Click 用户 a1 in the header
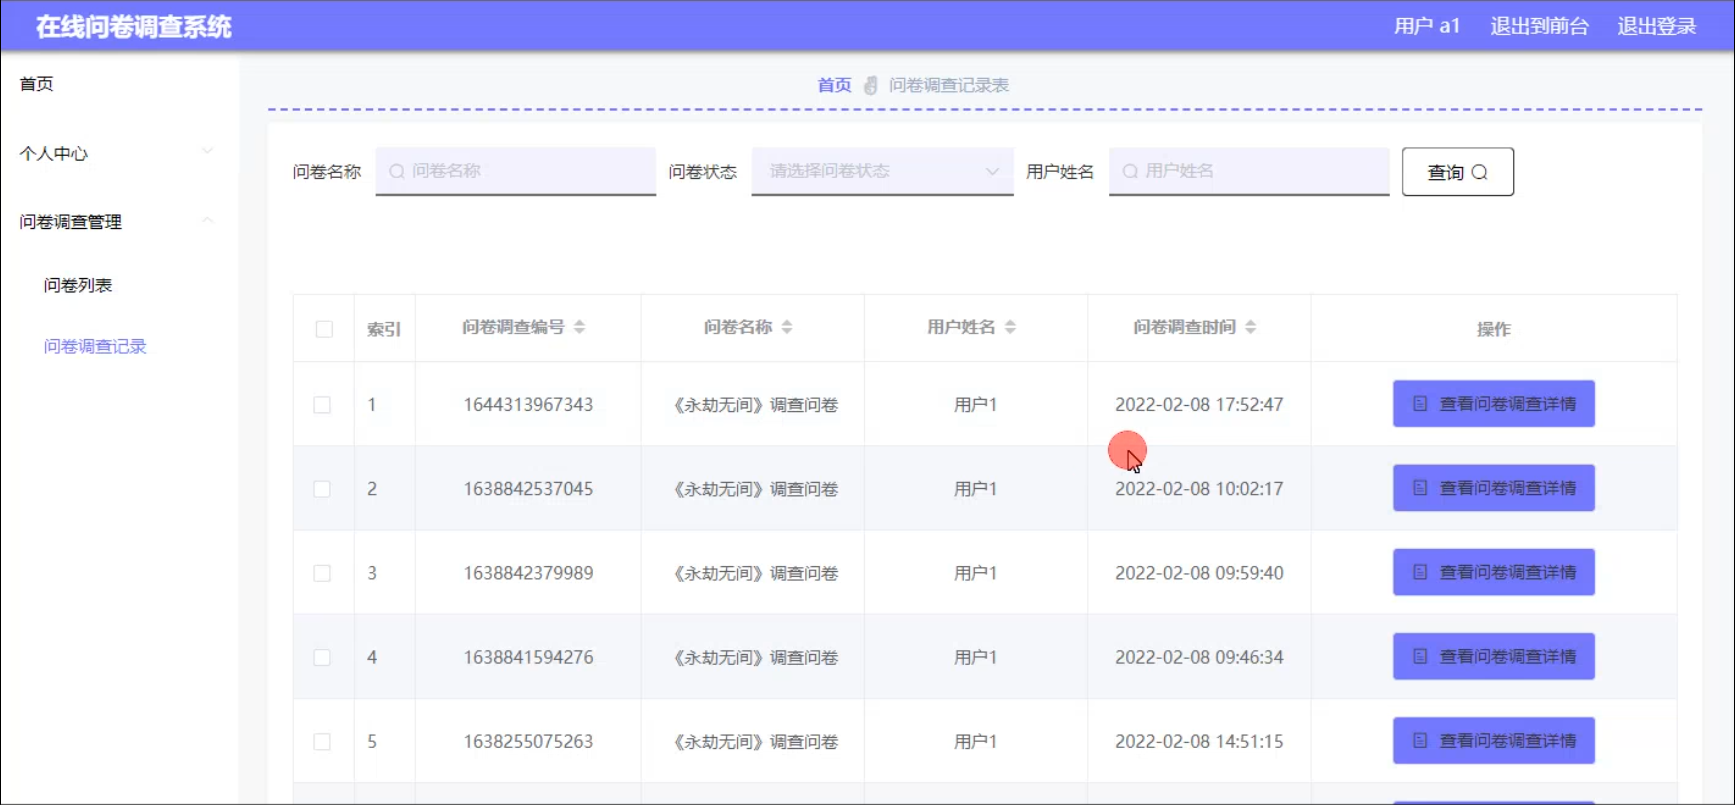Screen dimensions: 1735x805 [1427, 26]
